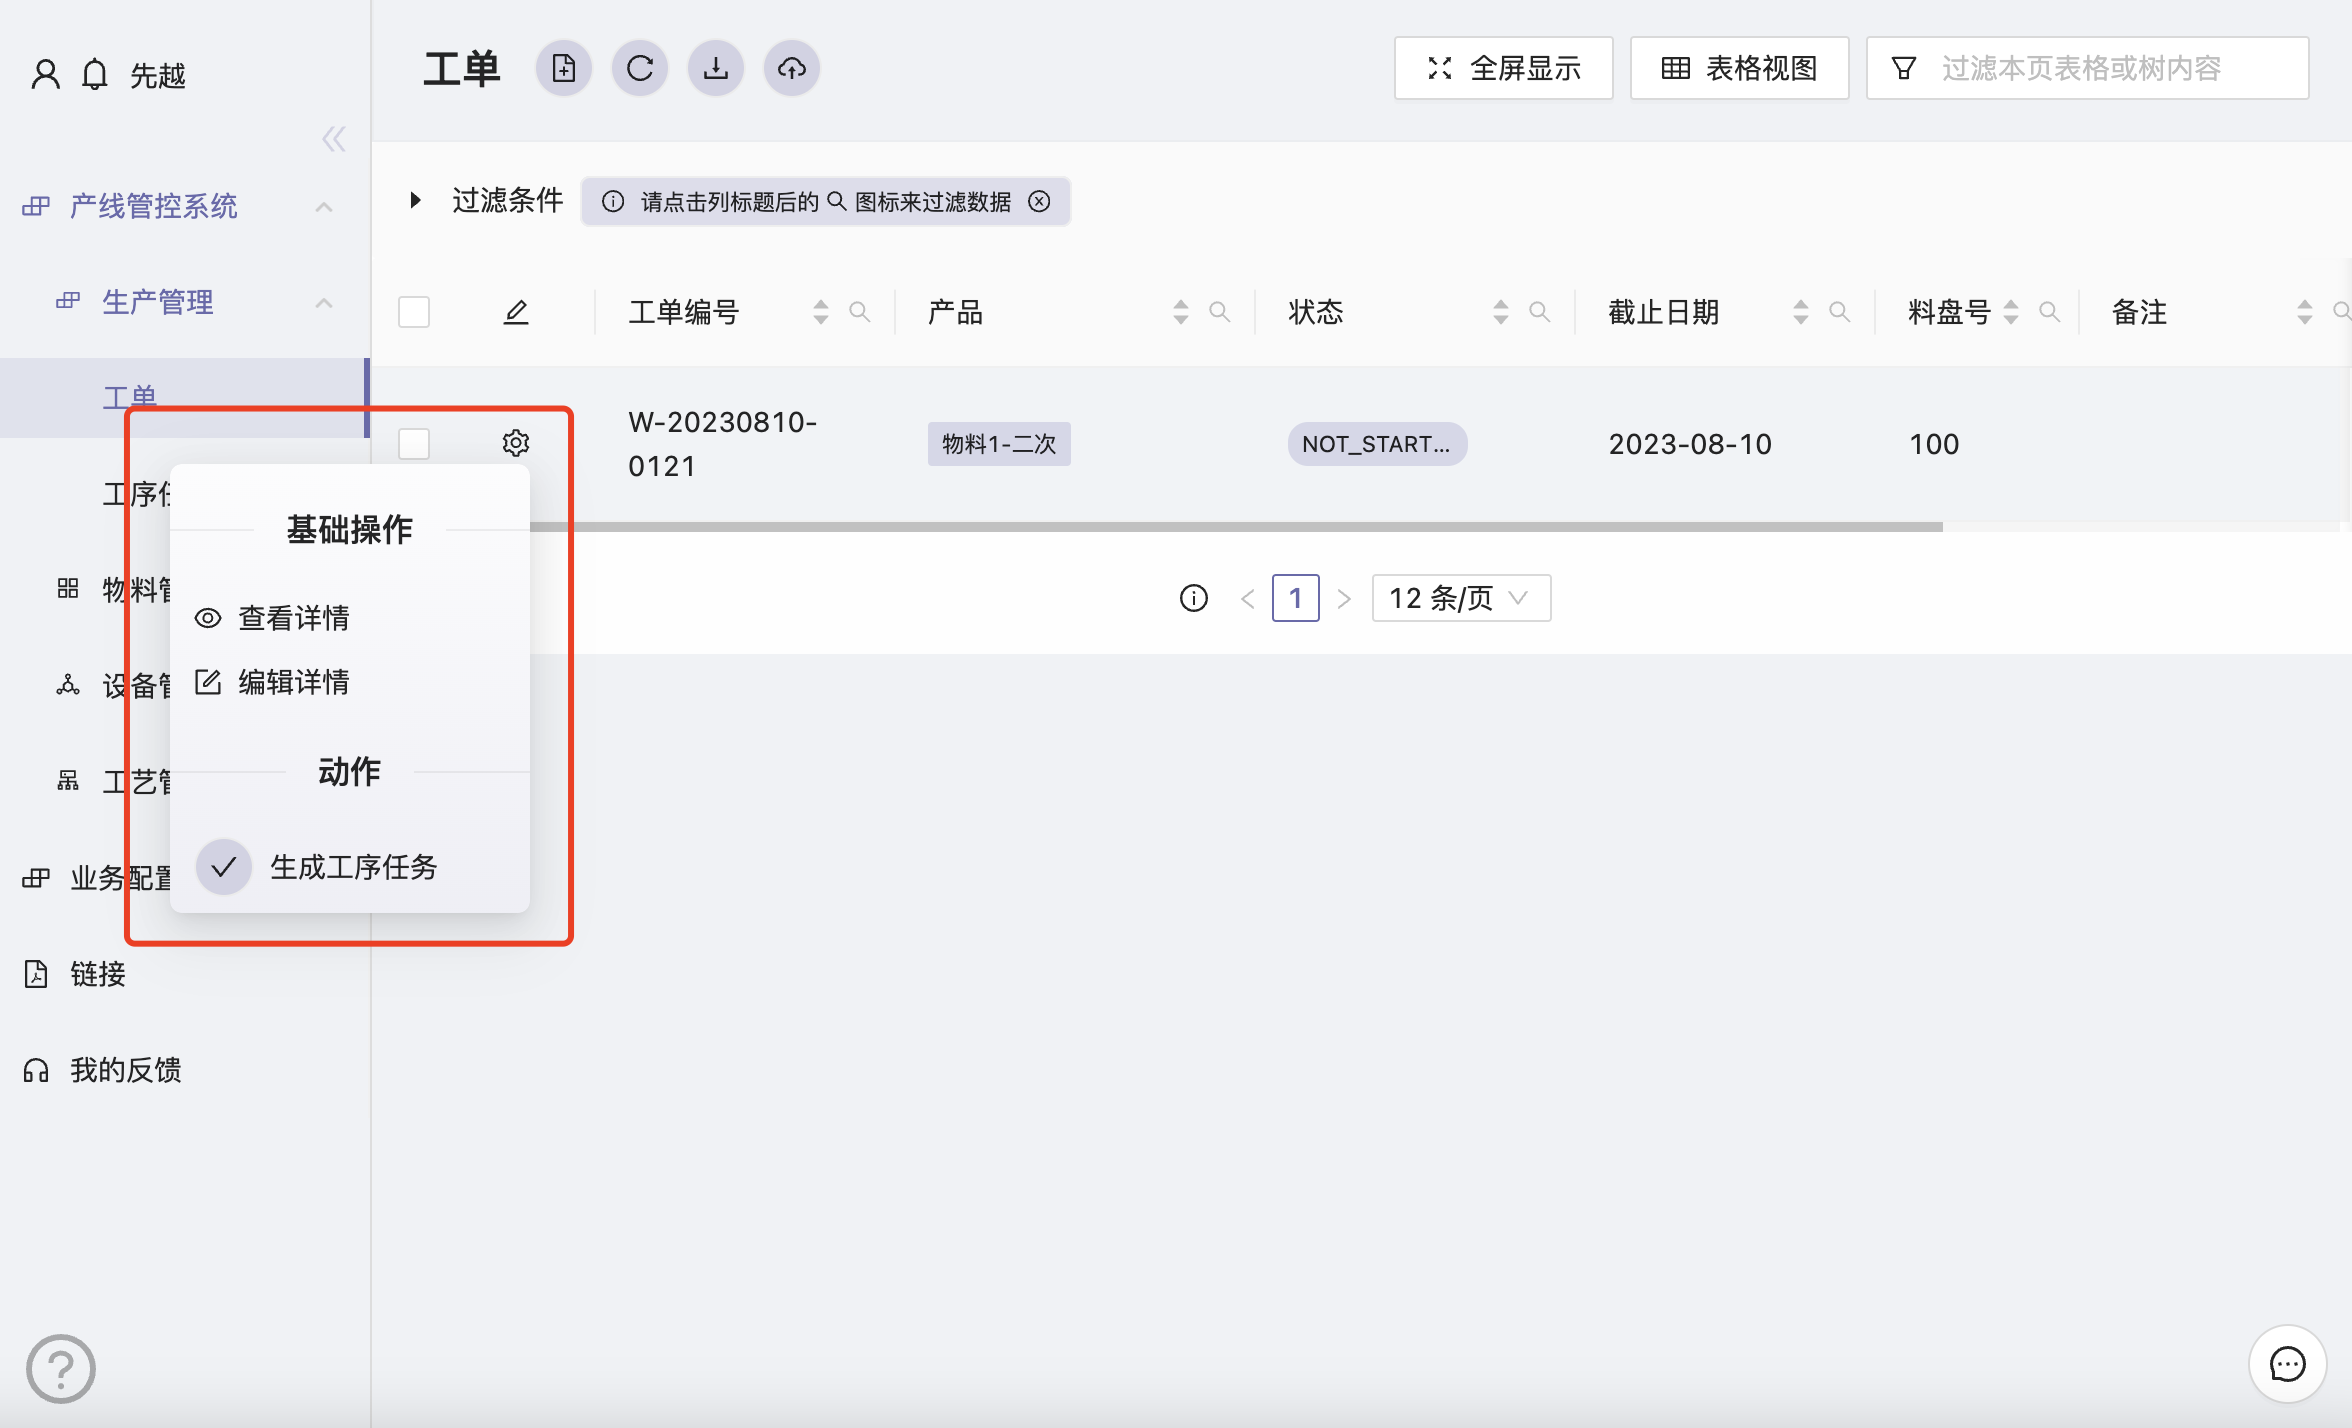Open the 12 条/页 page size dropdown
This screenshot has width=2352, height=1428.
click(1461, 598)
